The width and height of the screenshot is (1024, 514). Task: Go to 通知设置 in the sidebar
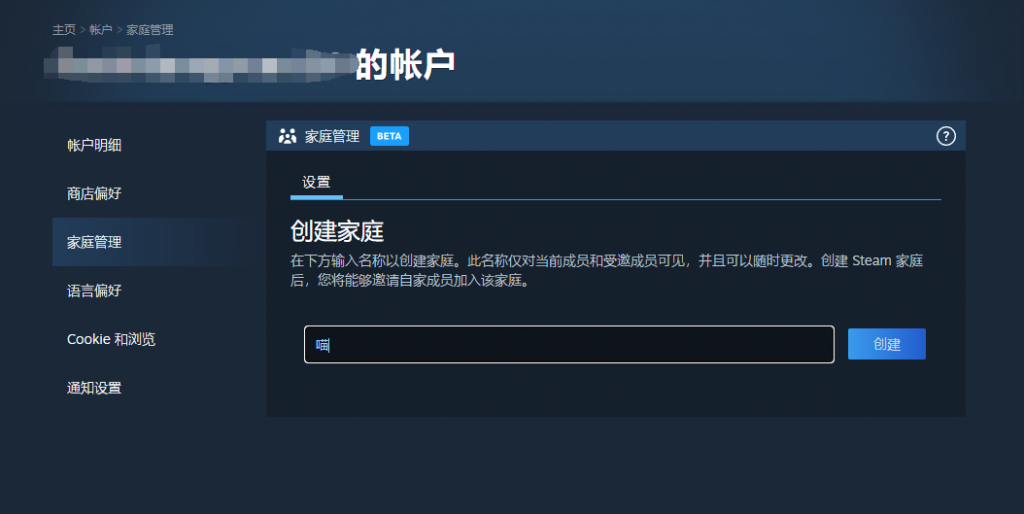[94, 388]
